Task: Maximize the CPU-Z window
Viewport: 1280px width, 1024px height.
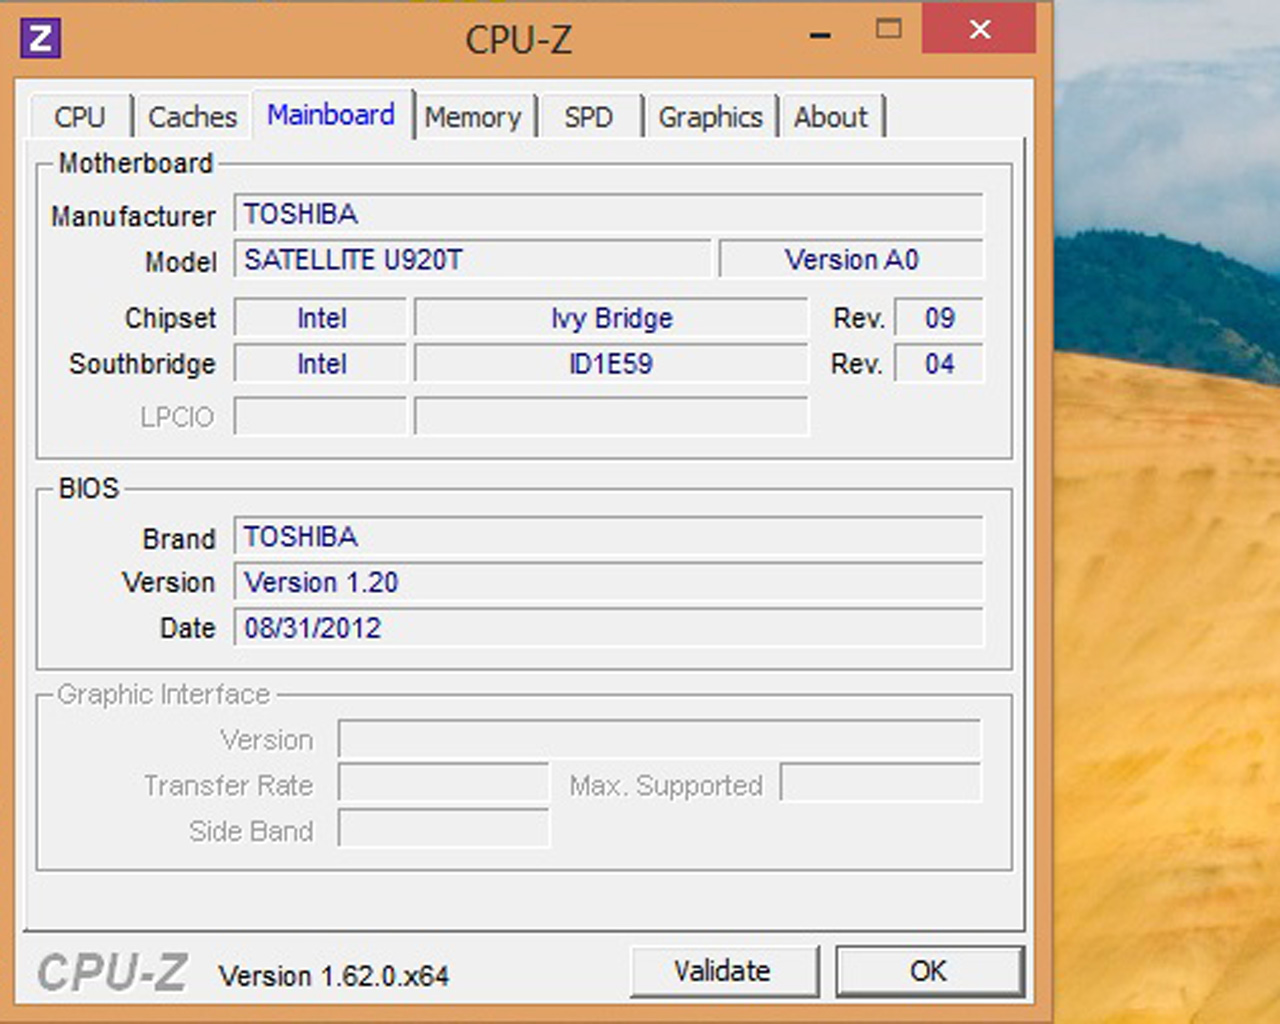Action: [x=888, y=29]
